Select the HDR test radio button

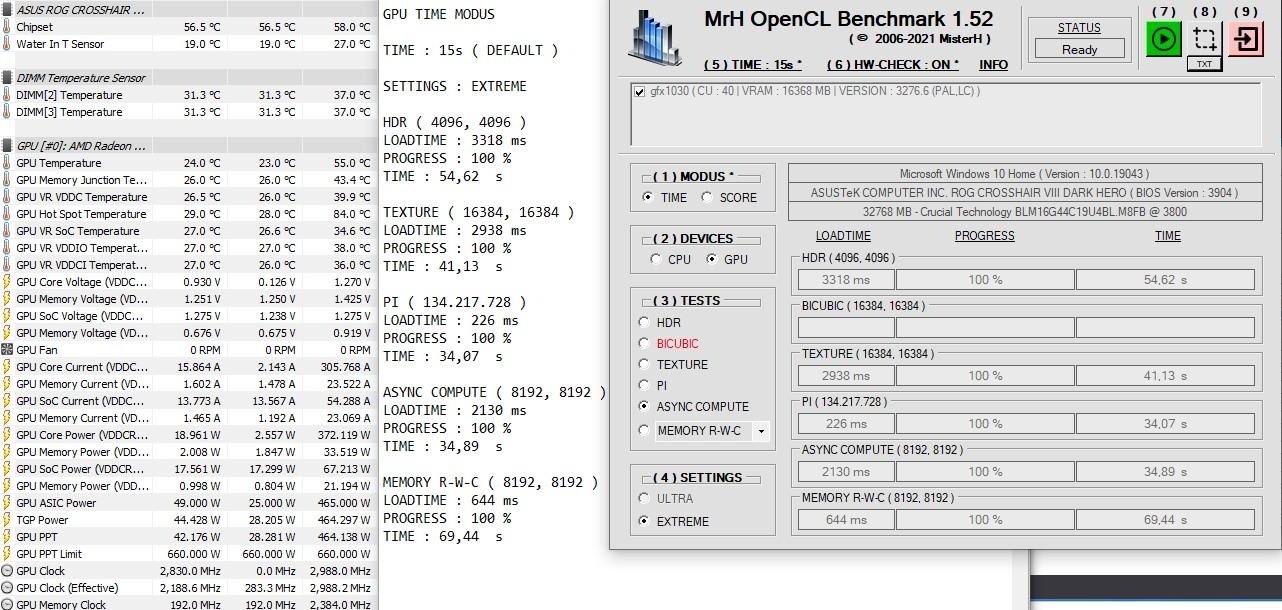(x=644, y=322)
